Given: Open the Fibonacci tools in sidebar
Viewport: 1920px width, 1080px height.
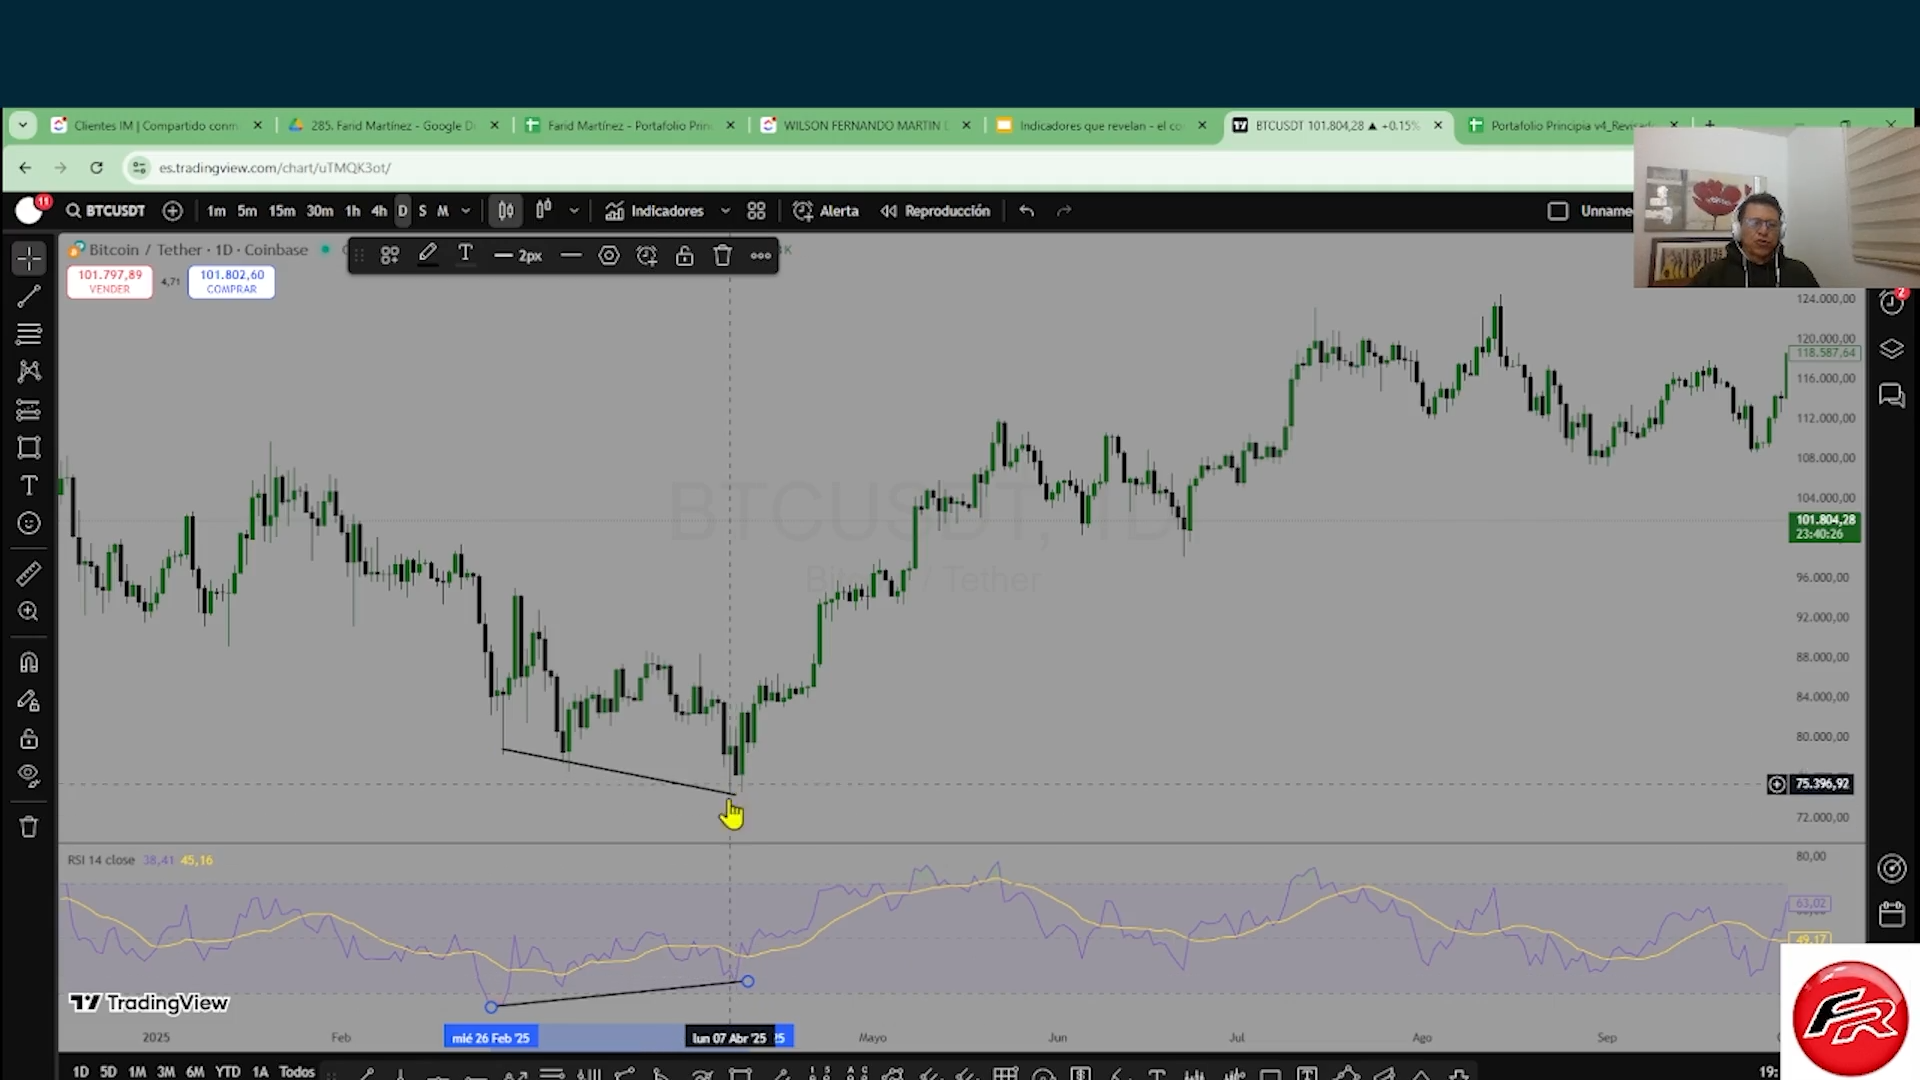Looking at the screenshot, I should click(x=29, y=334).
